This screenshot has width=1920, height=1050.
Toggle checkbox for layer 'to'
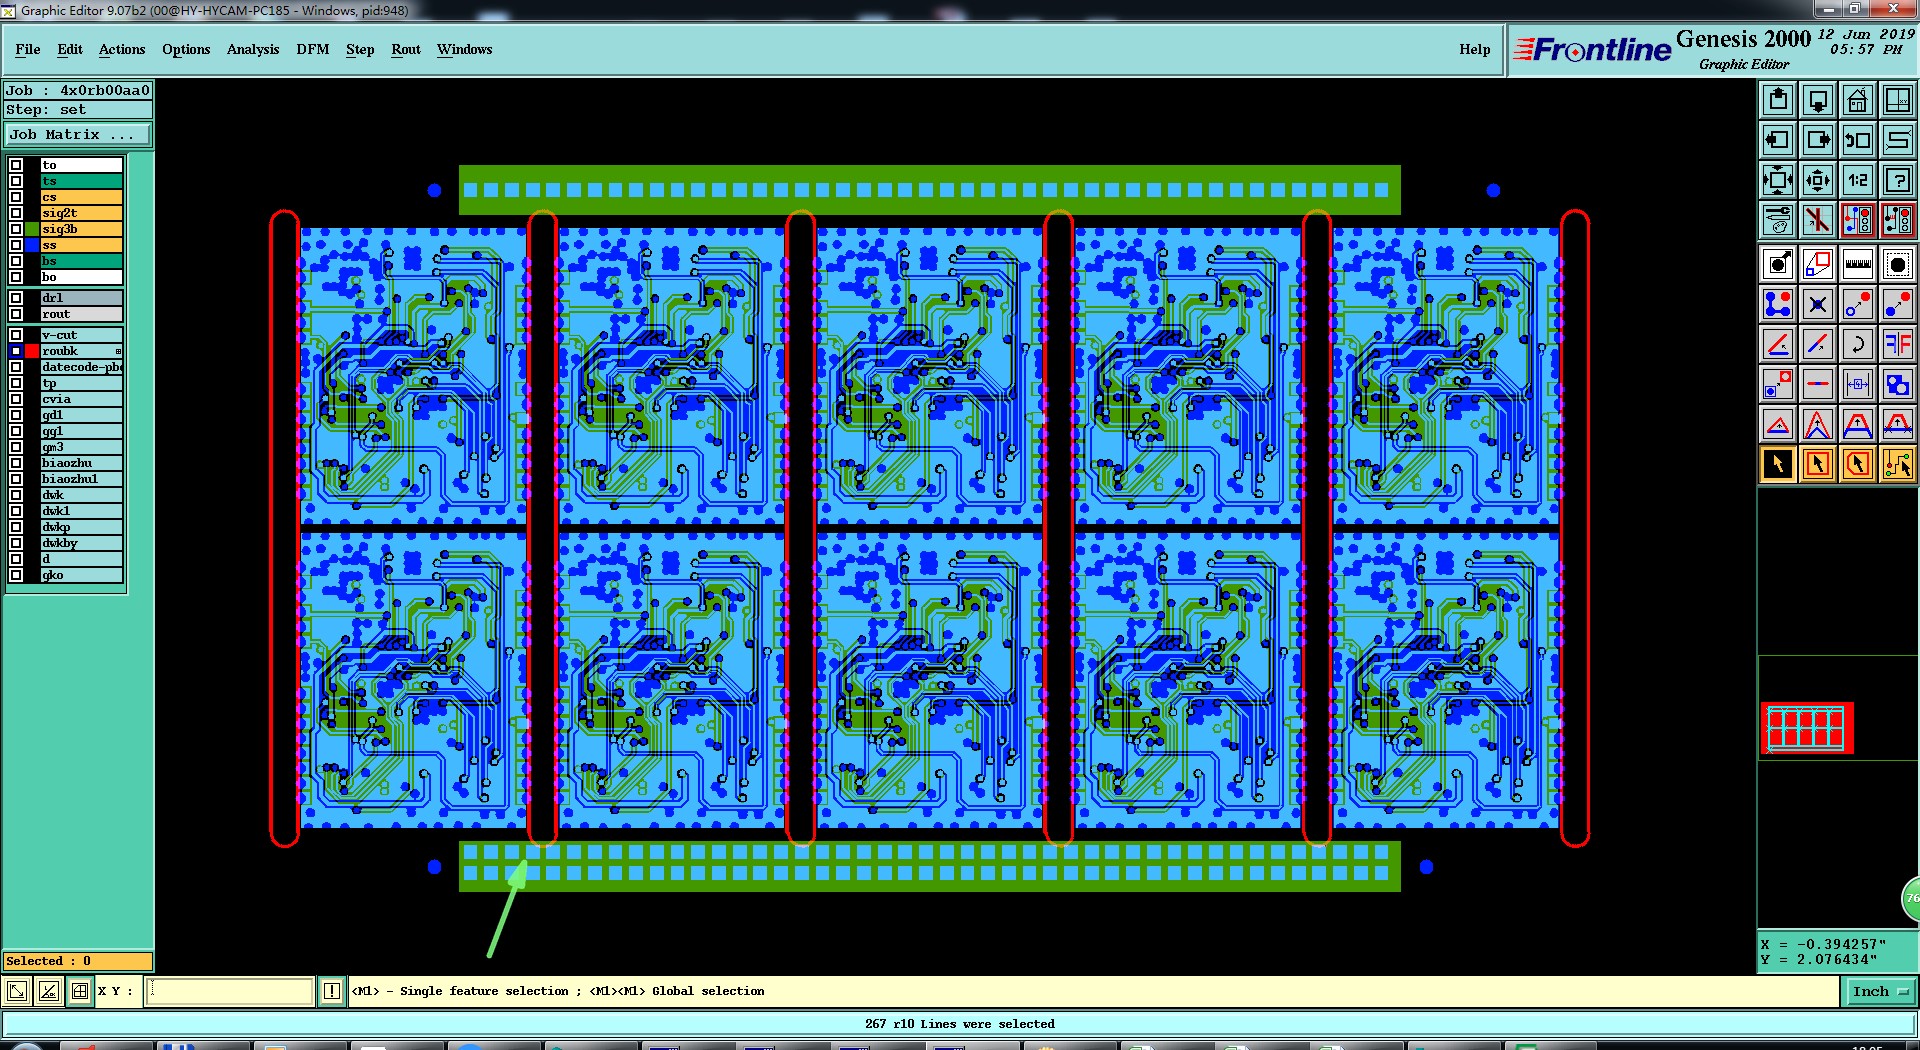point(16,165)
